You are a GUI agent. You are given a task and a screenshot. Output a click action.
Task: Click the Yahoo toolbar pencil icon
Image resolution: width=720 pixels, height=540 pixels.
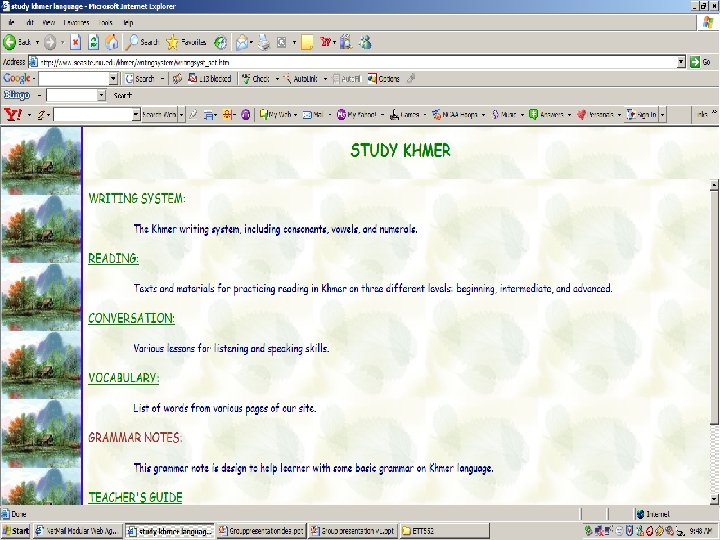[x=41, y=115]
